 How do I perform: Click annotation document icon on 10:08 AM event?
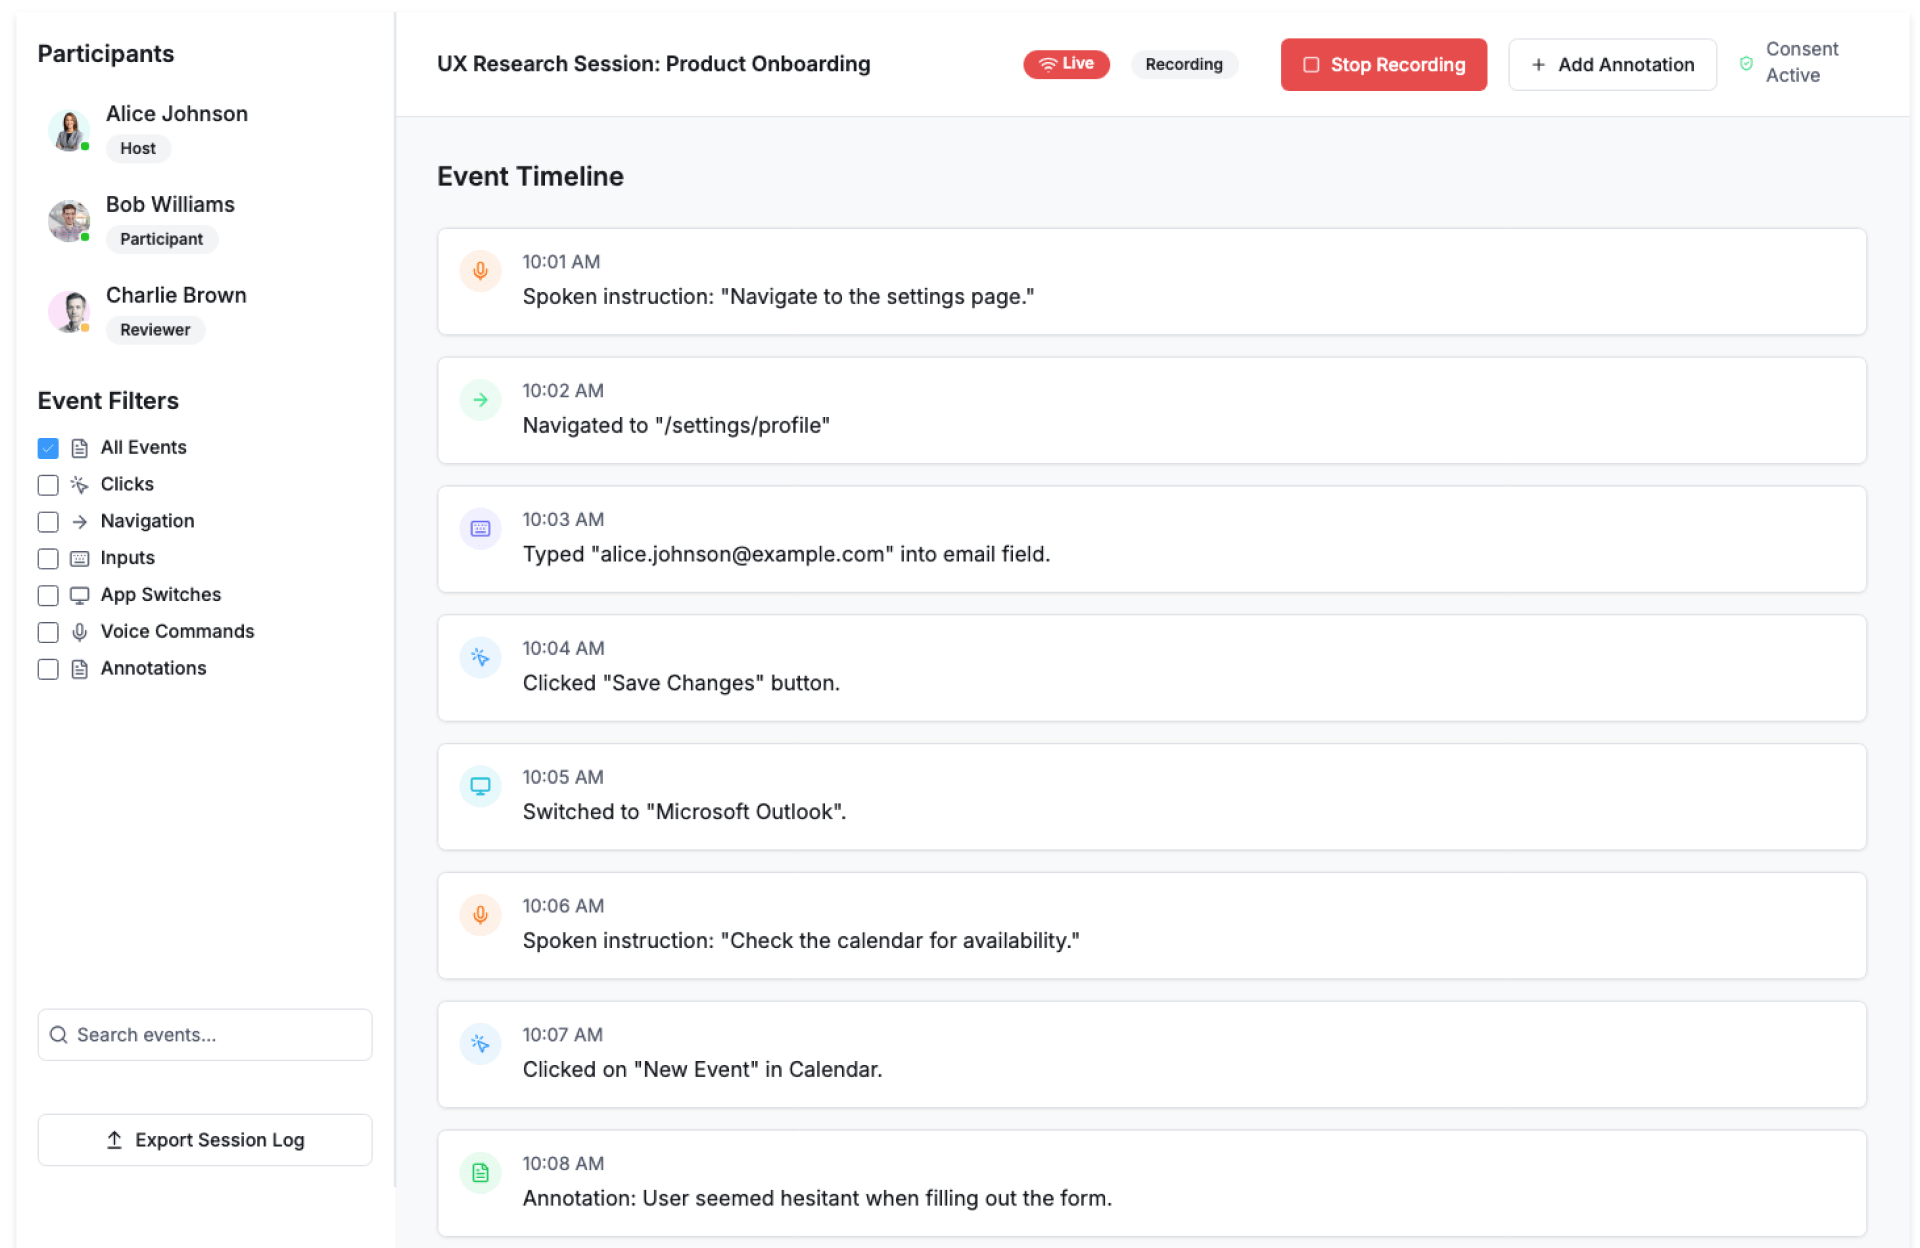[x=480, y=1173]
